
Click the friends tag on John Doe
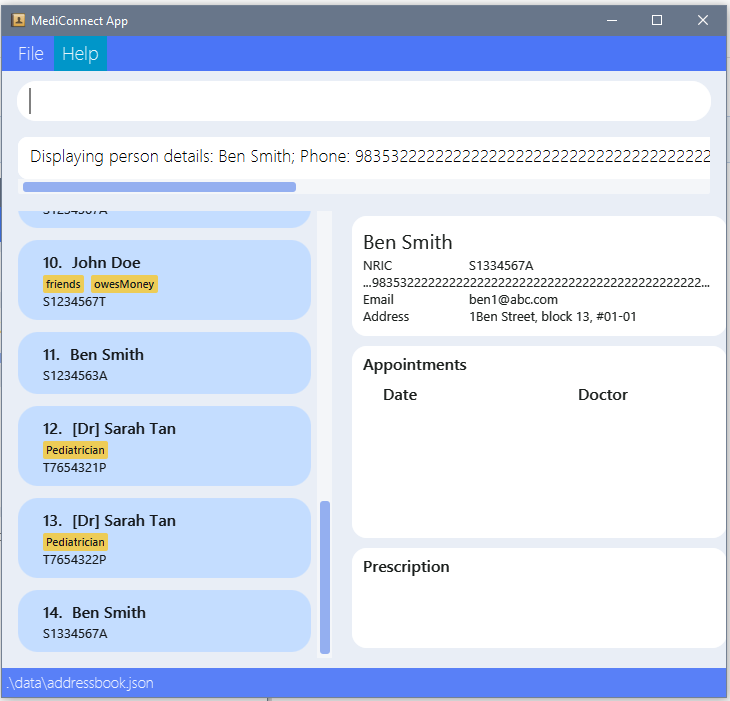(x=63, y=284)
